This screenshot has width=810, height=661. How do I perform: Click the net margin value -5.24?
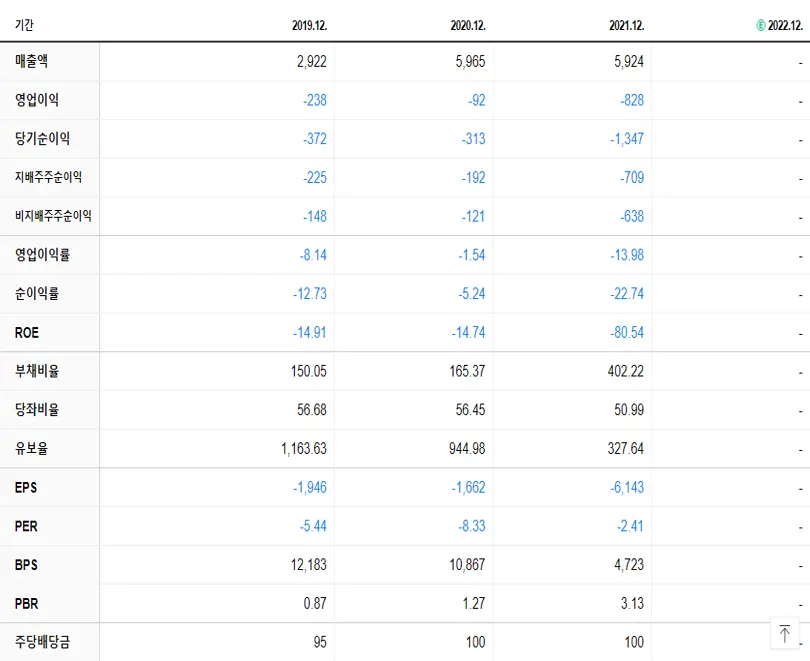[472, 294]
